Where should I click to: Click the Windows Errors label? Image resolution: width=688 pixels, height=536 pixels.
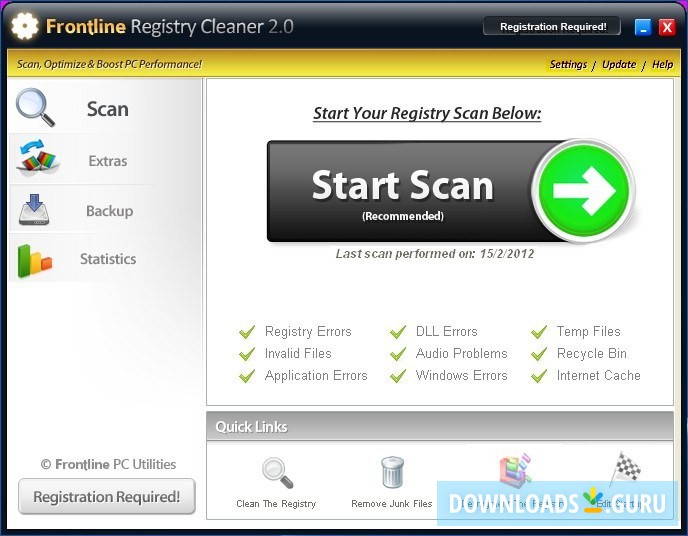461,375
